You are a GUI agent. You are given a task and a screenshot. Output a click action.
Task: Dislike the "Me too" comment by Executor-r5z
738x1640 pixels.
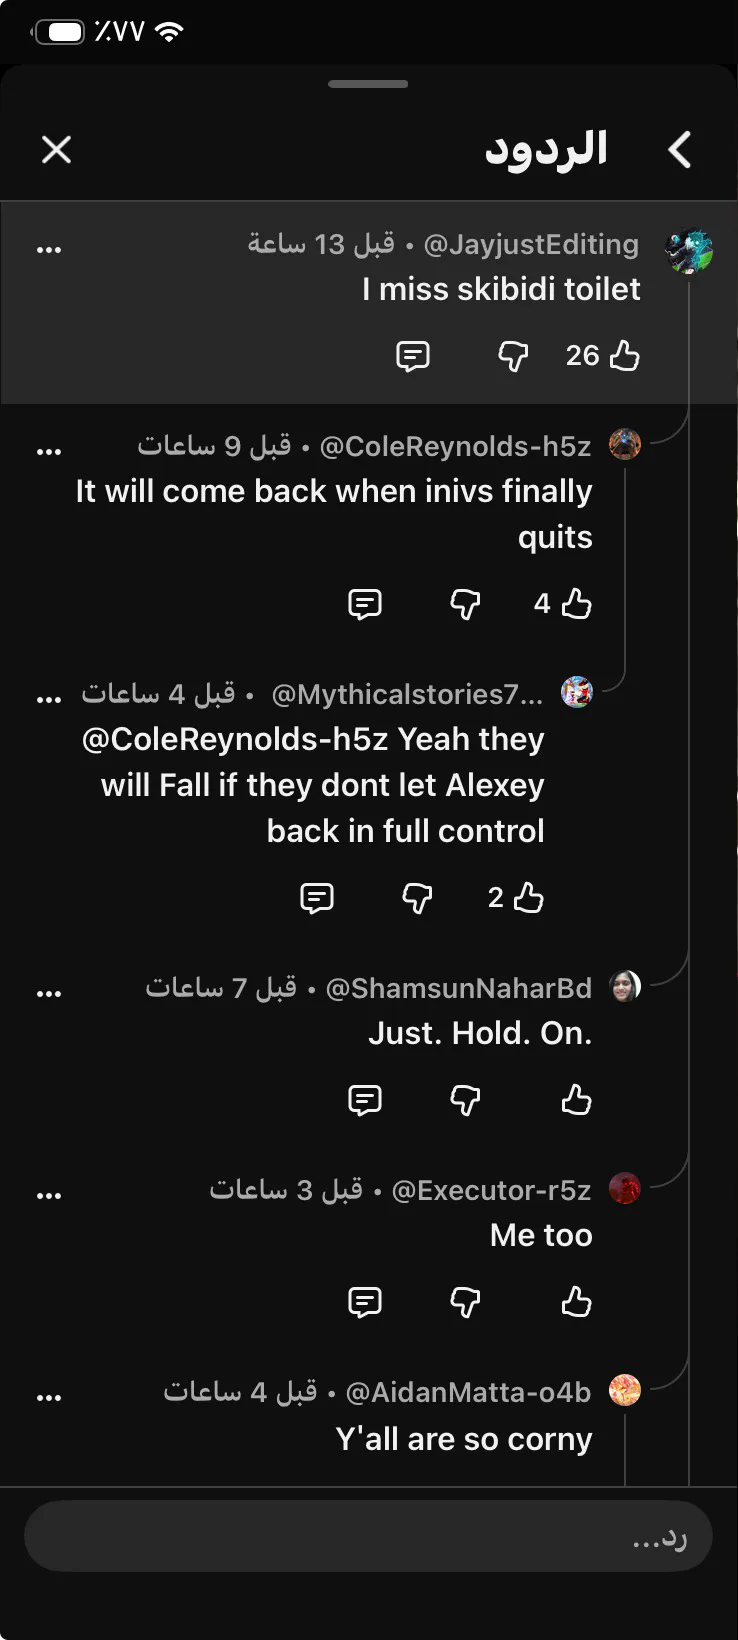(465, 1301)
